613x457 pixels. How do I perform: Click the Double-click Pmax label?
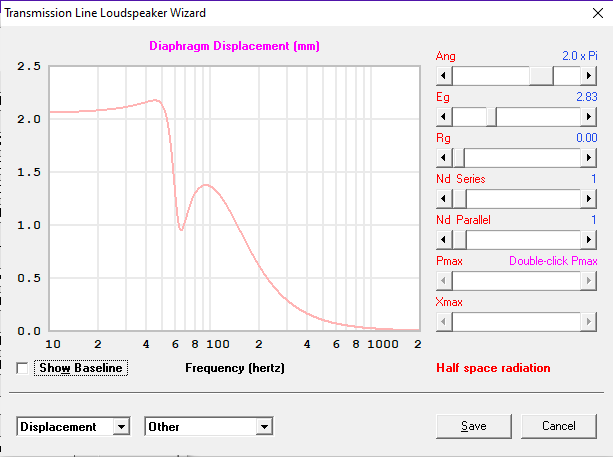coord(553,261)
